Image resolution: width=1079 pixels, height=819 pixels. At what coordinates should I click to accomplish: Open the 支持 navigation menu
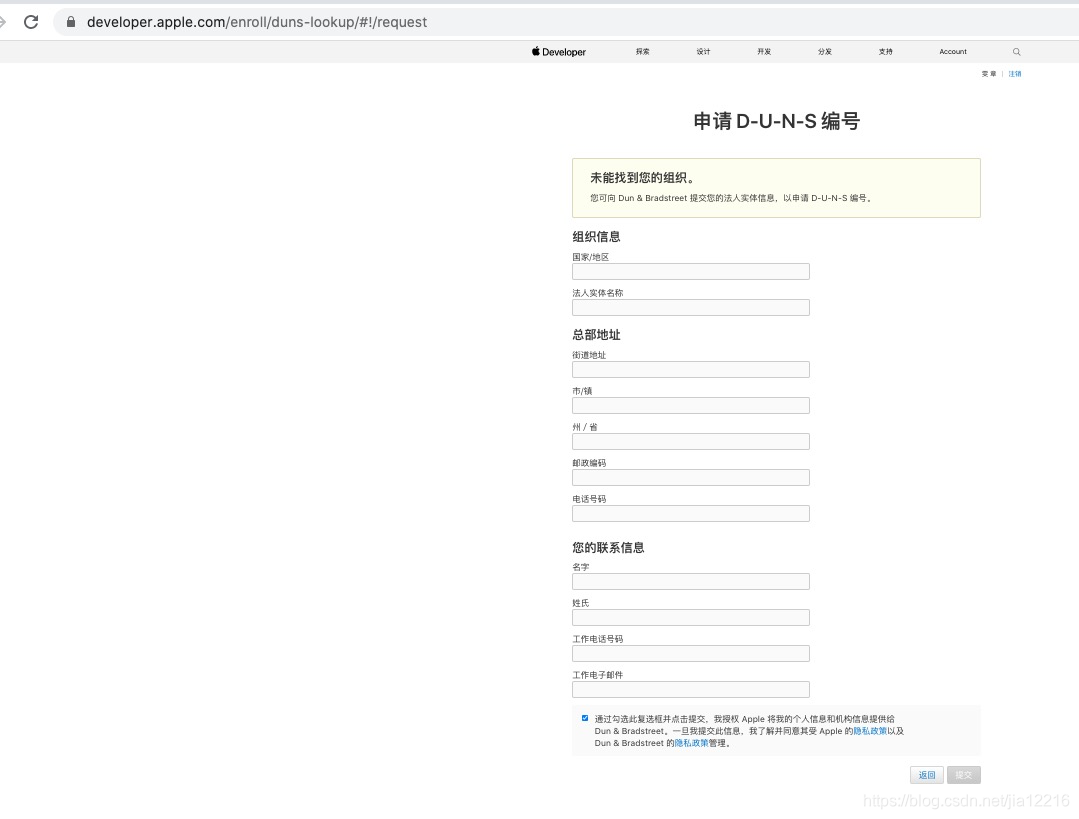coord(885,51)
